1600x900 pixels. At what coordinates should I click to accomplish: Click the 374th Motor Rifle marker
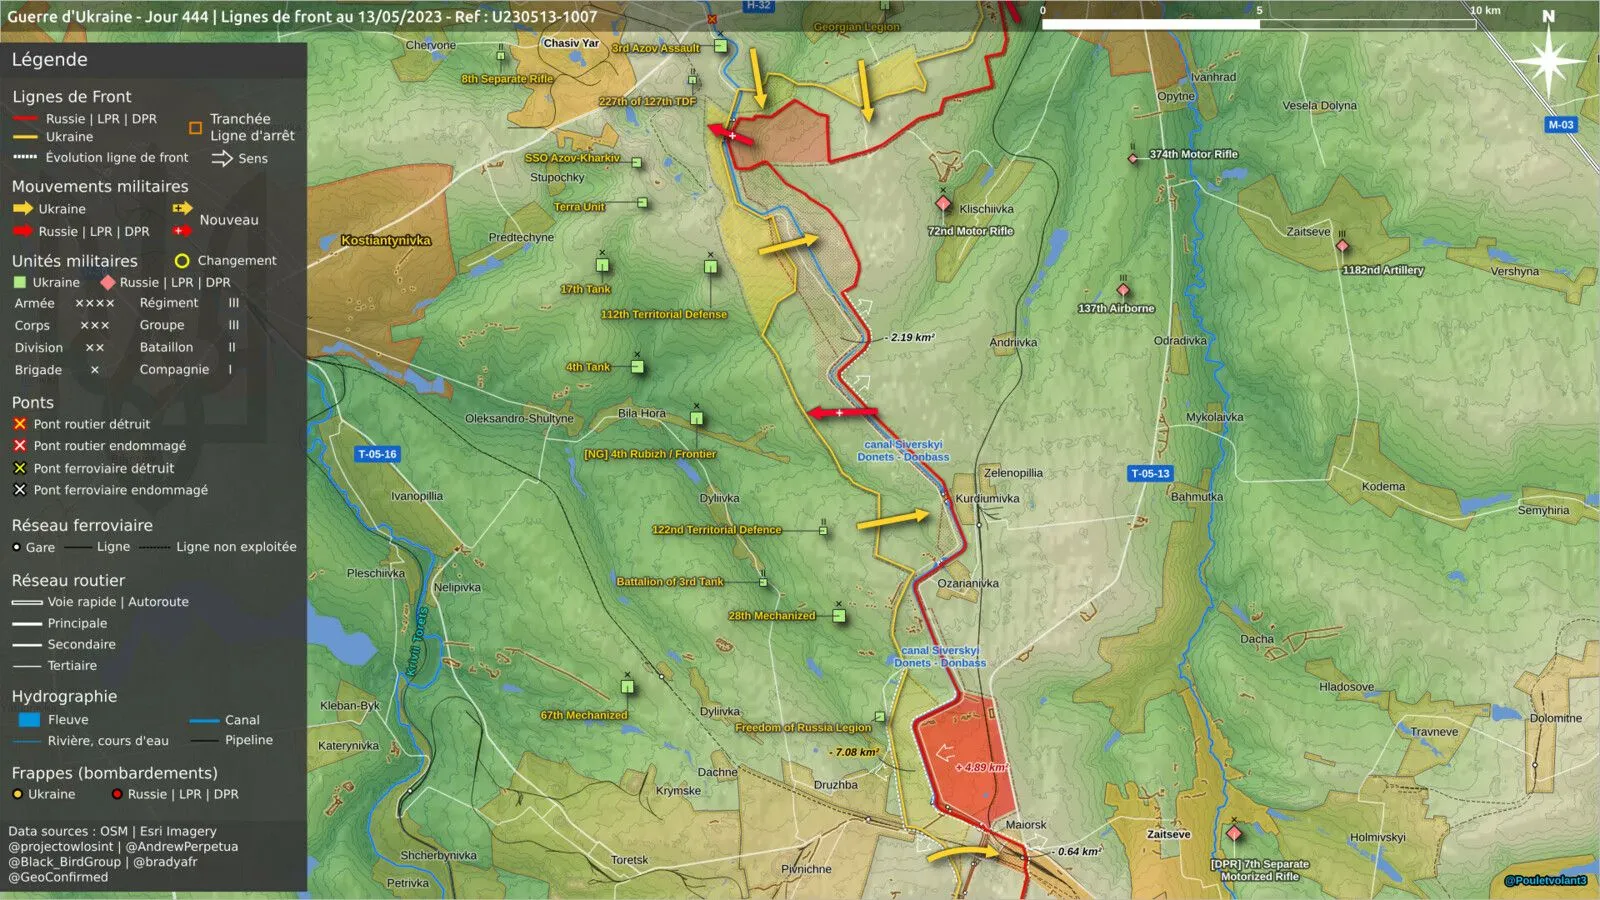[1133, 158]
